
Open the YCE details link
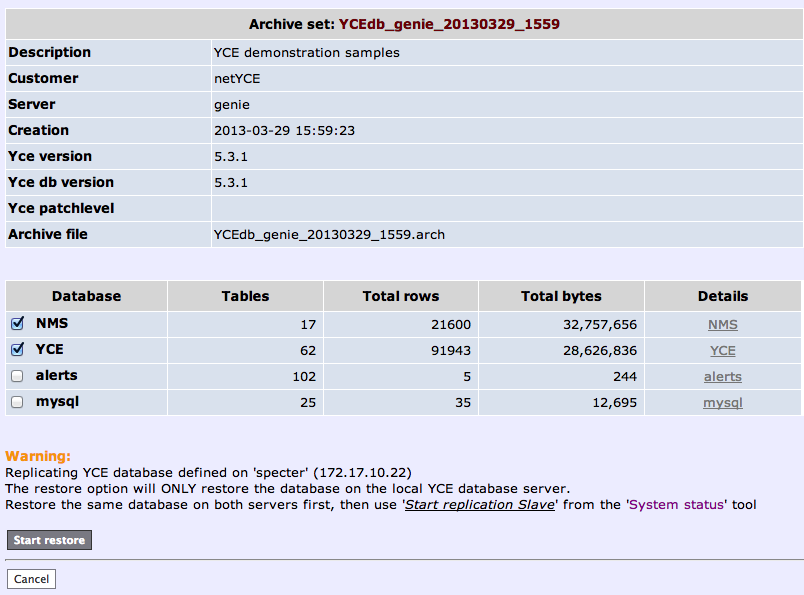[722, 351]
